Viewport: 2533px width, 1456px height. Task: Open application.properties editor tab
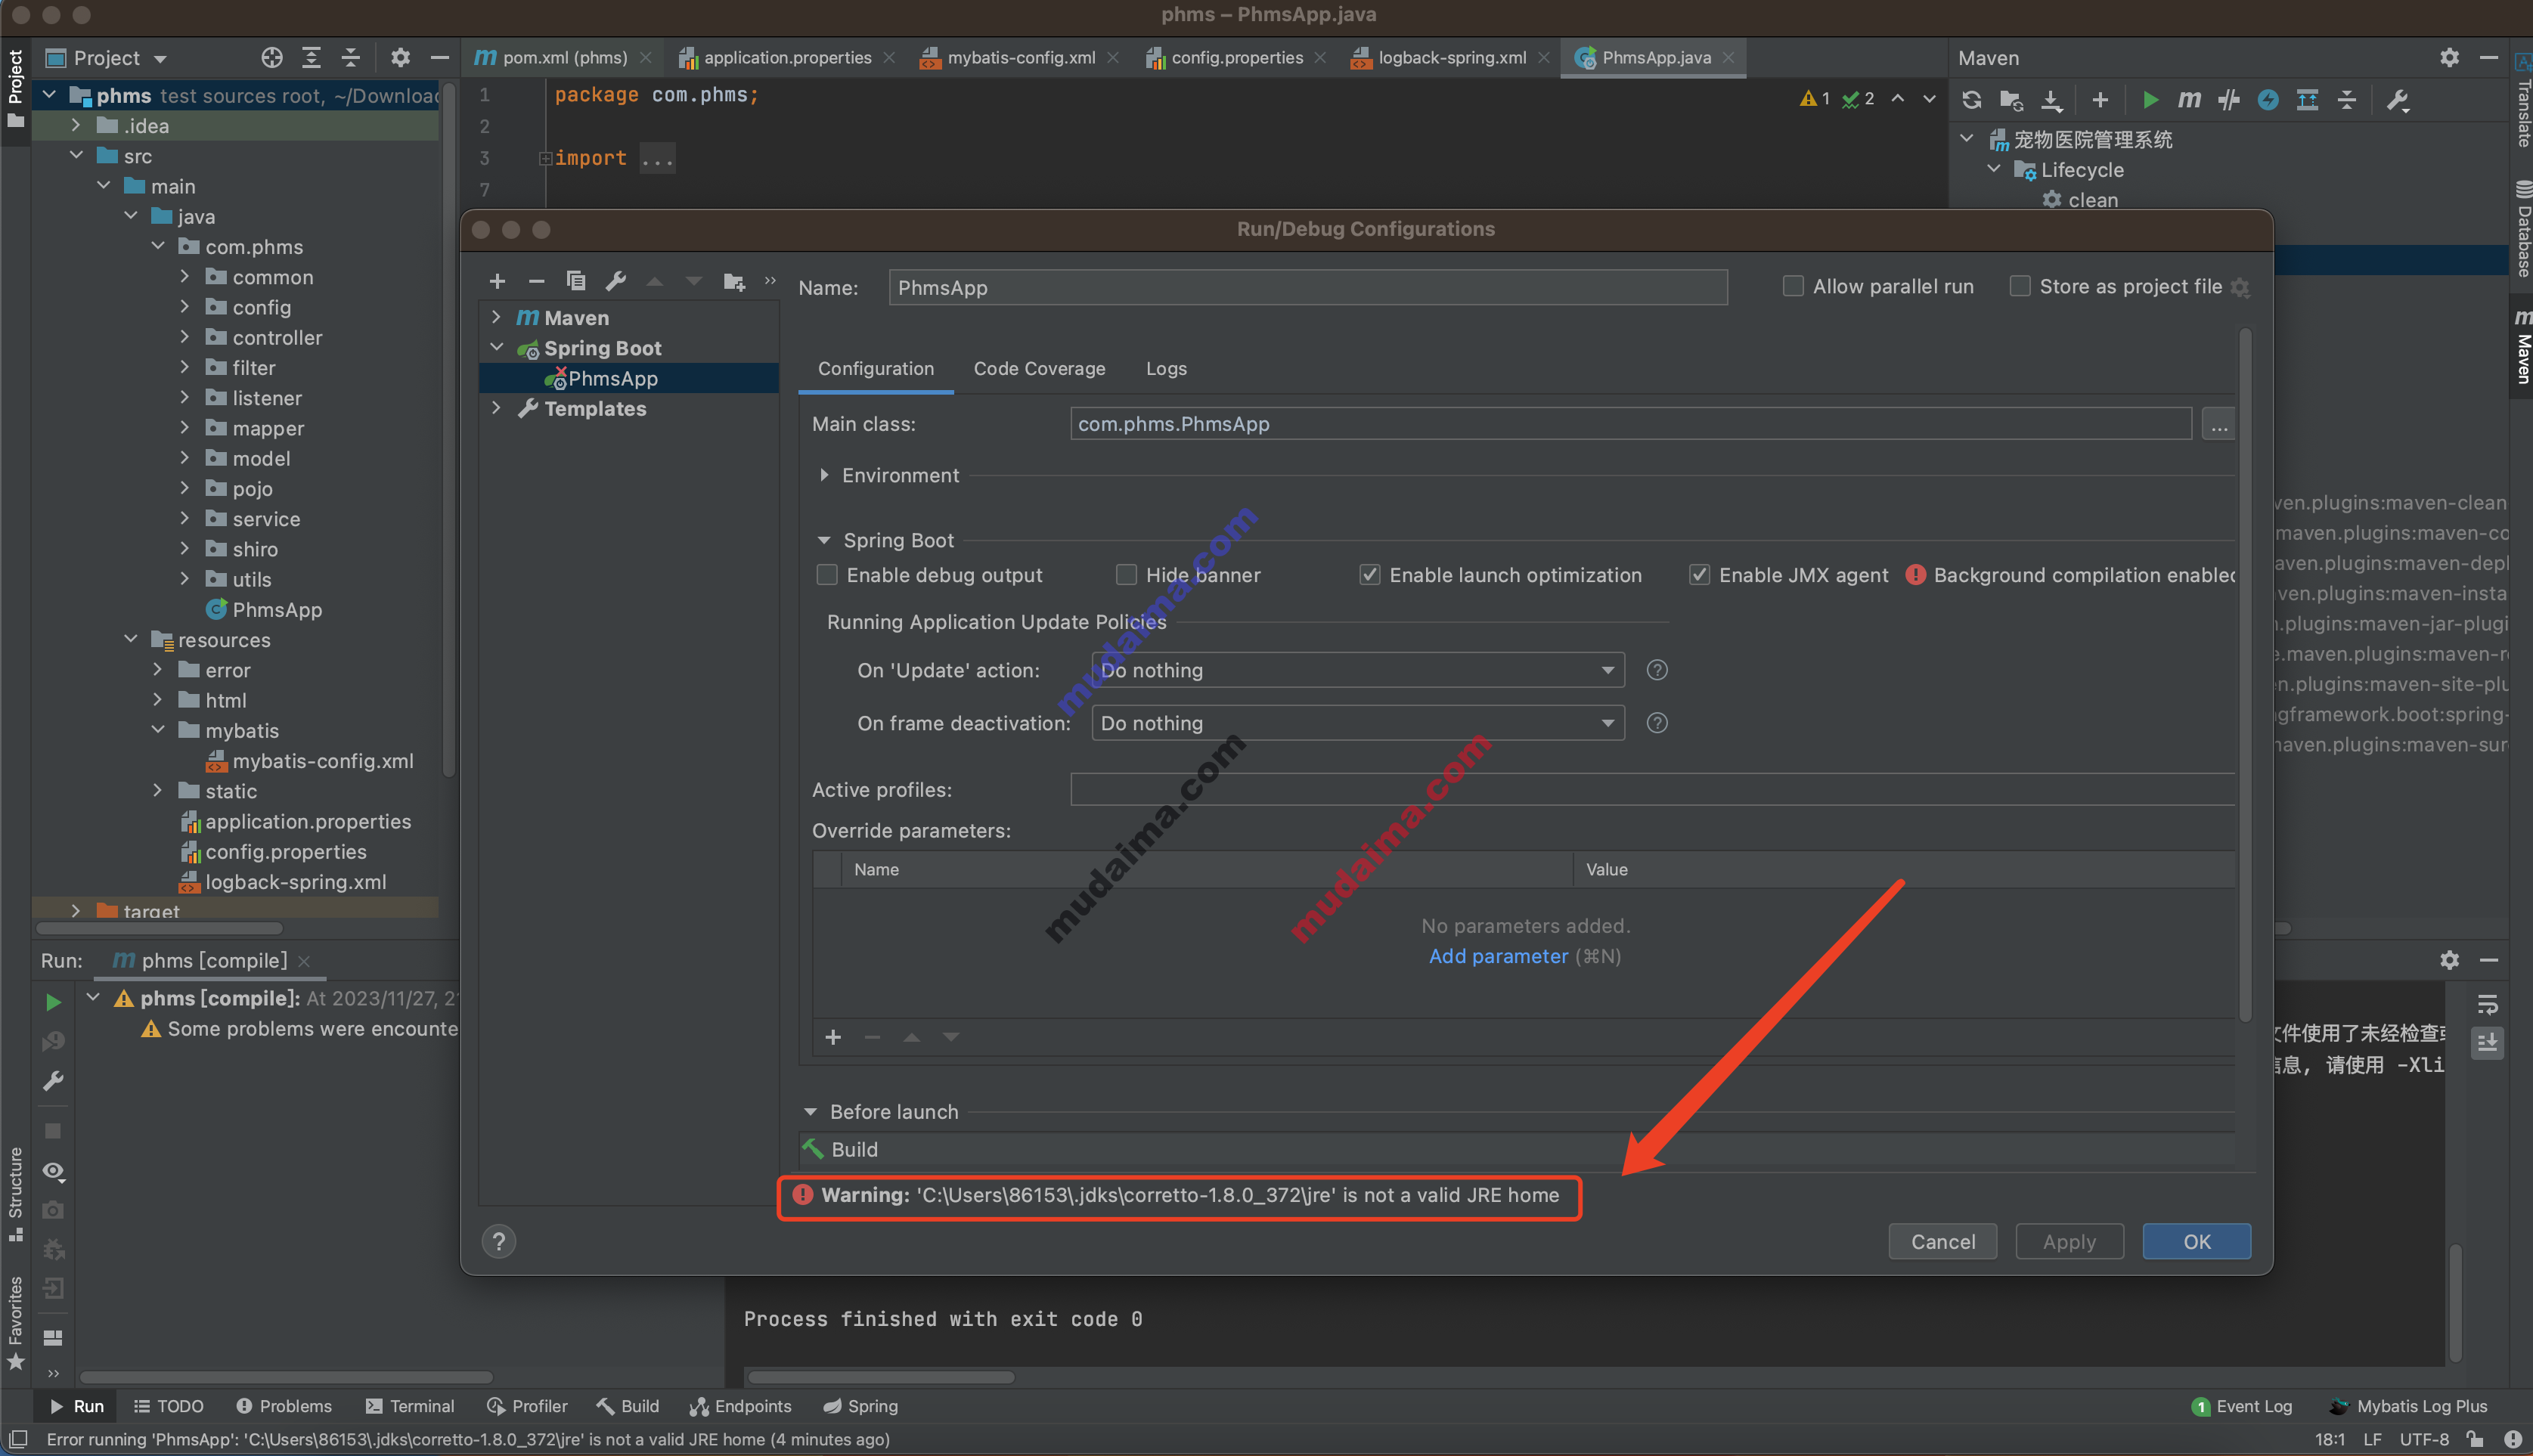coord(787,58)
